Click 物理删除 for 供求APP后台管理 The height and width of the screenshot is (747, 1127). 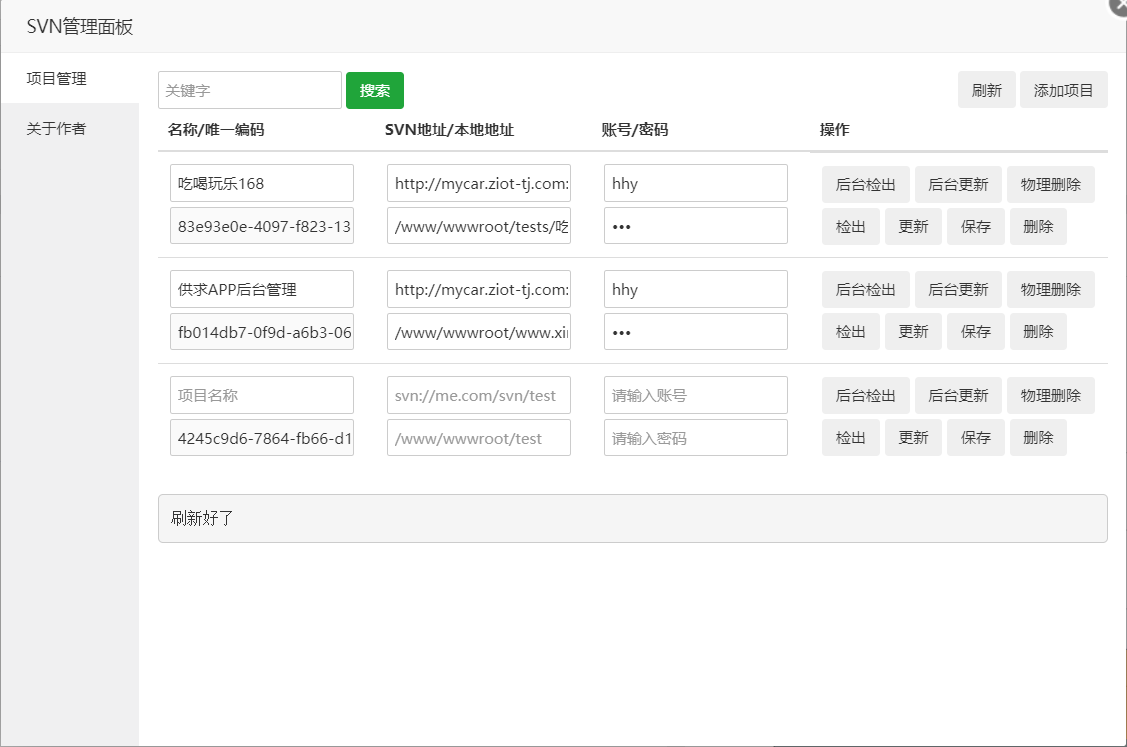coord(1050,290)
